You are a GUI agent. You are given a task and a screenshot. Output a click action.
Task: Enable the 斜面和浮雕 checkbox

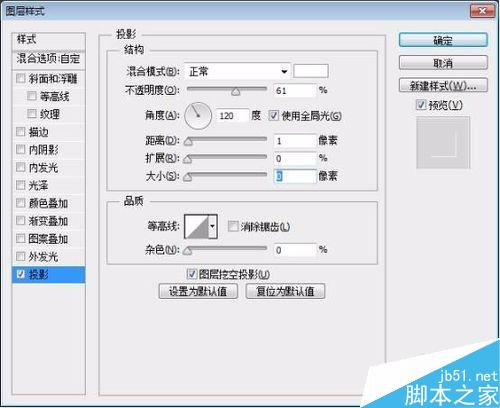tap(21, 79)
